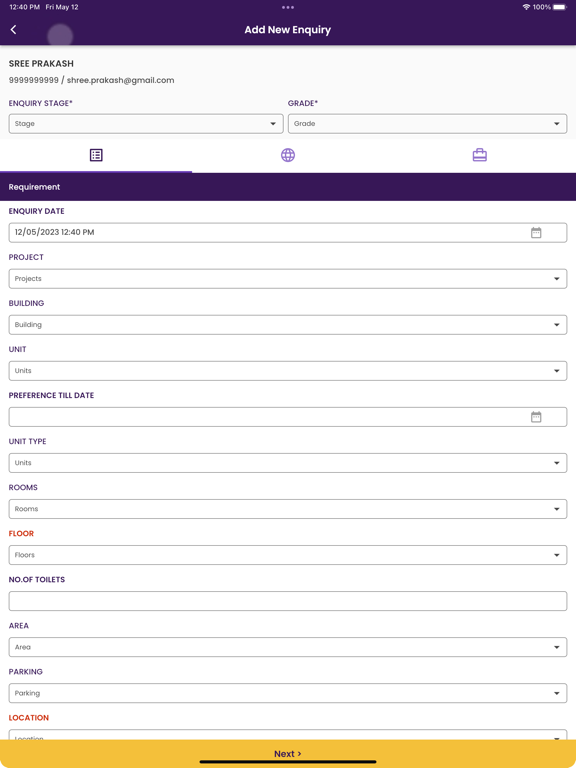The height and width of the screenshot is (768, 576).
Task: Click the FLOOR field label
Action: point(21,533)
